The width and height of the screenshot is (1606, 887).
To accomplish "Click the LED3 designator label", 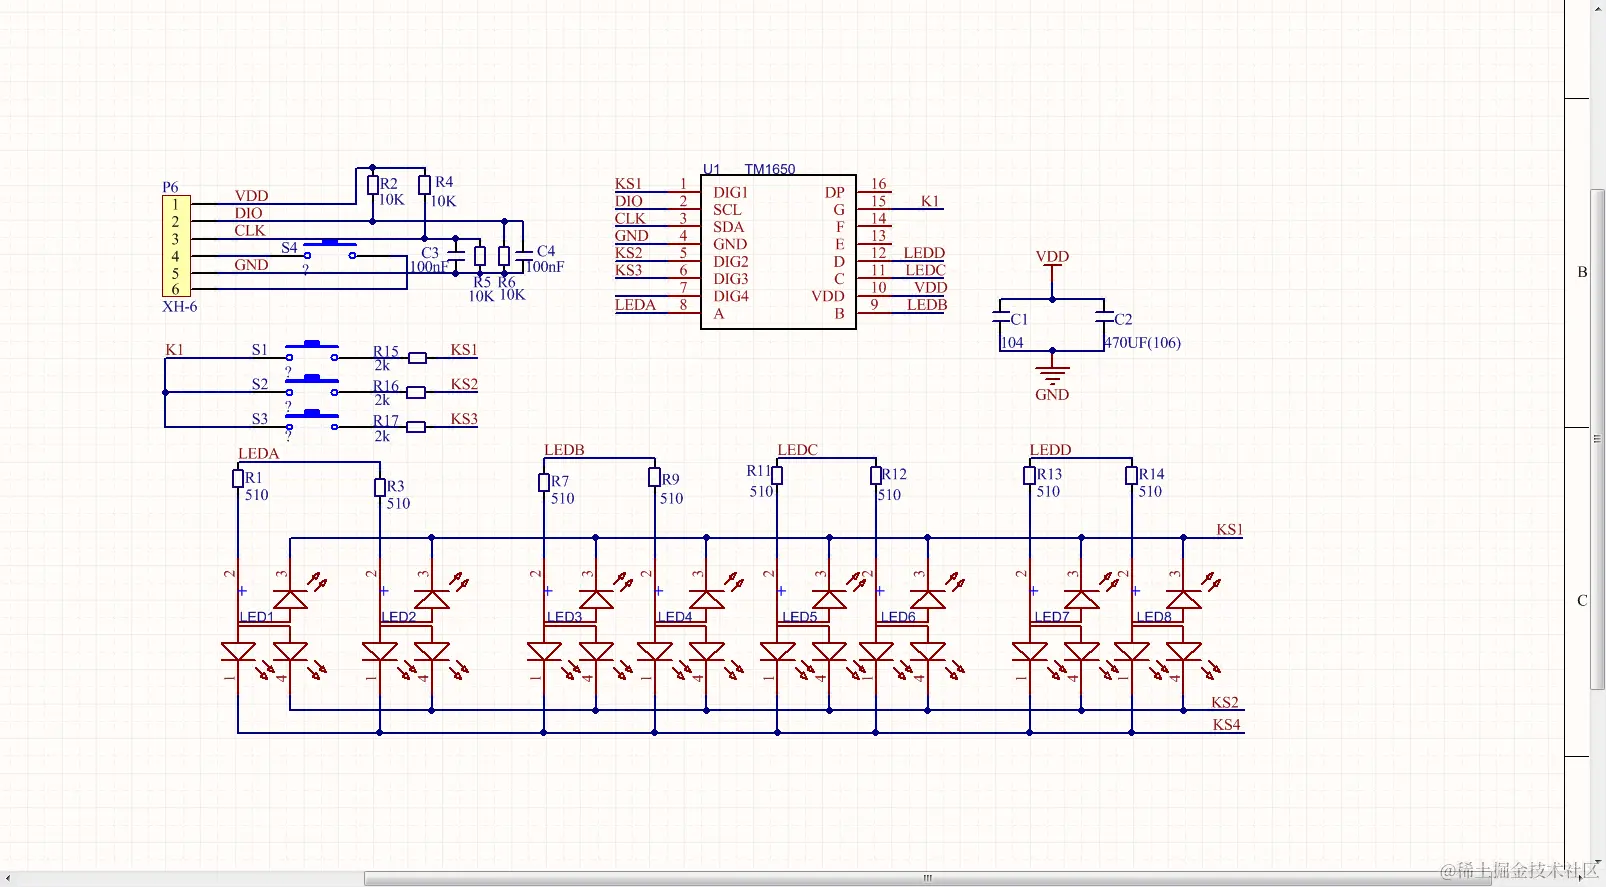I will click(x=565, y=617).
